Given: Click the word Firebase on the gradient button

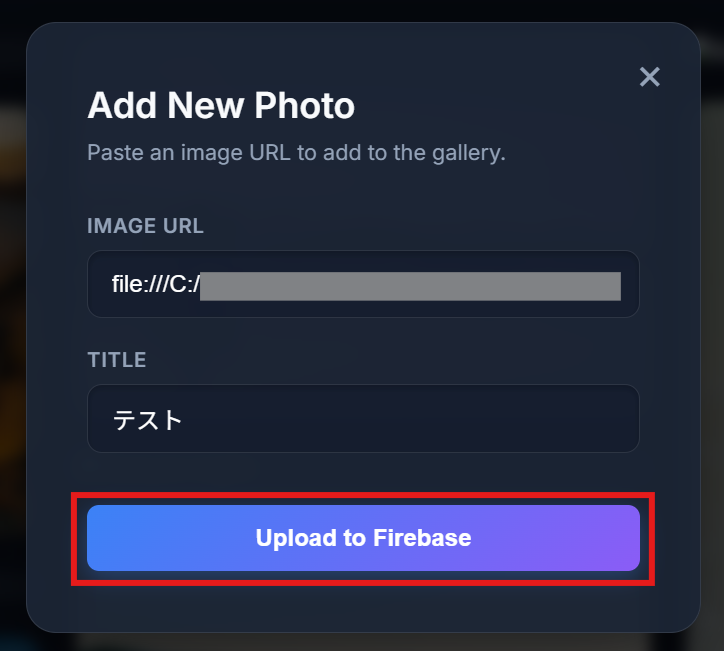Looking at the screenshot, I should (422, 537).
